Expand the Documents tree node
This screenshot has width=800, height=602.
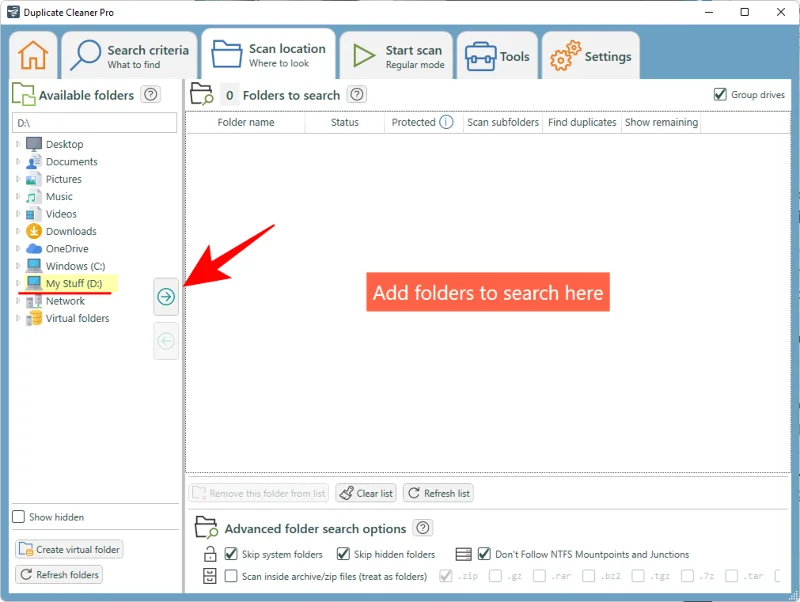click(x=17, y=162)
